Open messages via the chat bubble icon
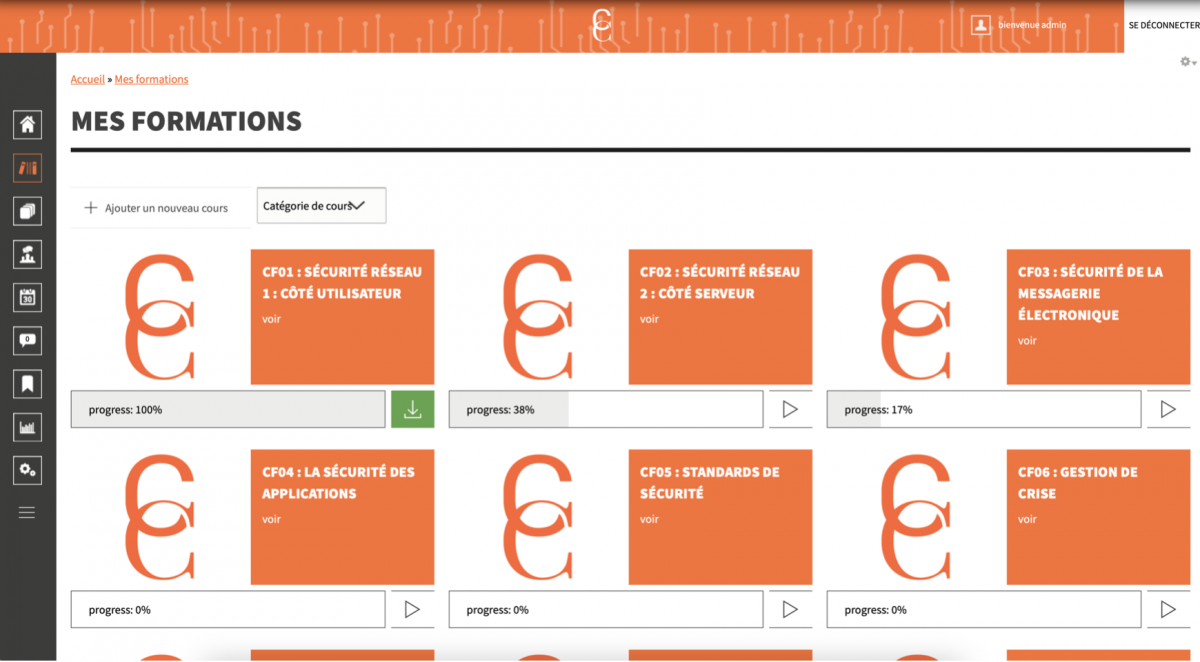Viewport: 1200px width, 662px height. coord(27,340)
